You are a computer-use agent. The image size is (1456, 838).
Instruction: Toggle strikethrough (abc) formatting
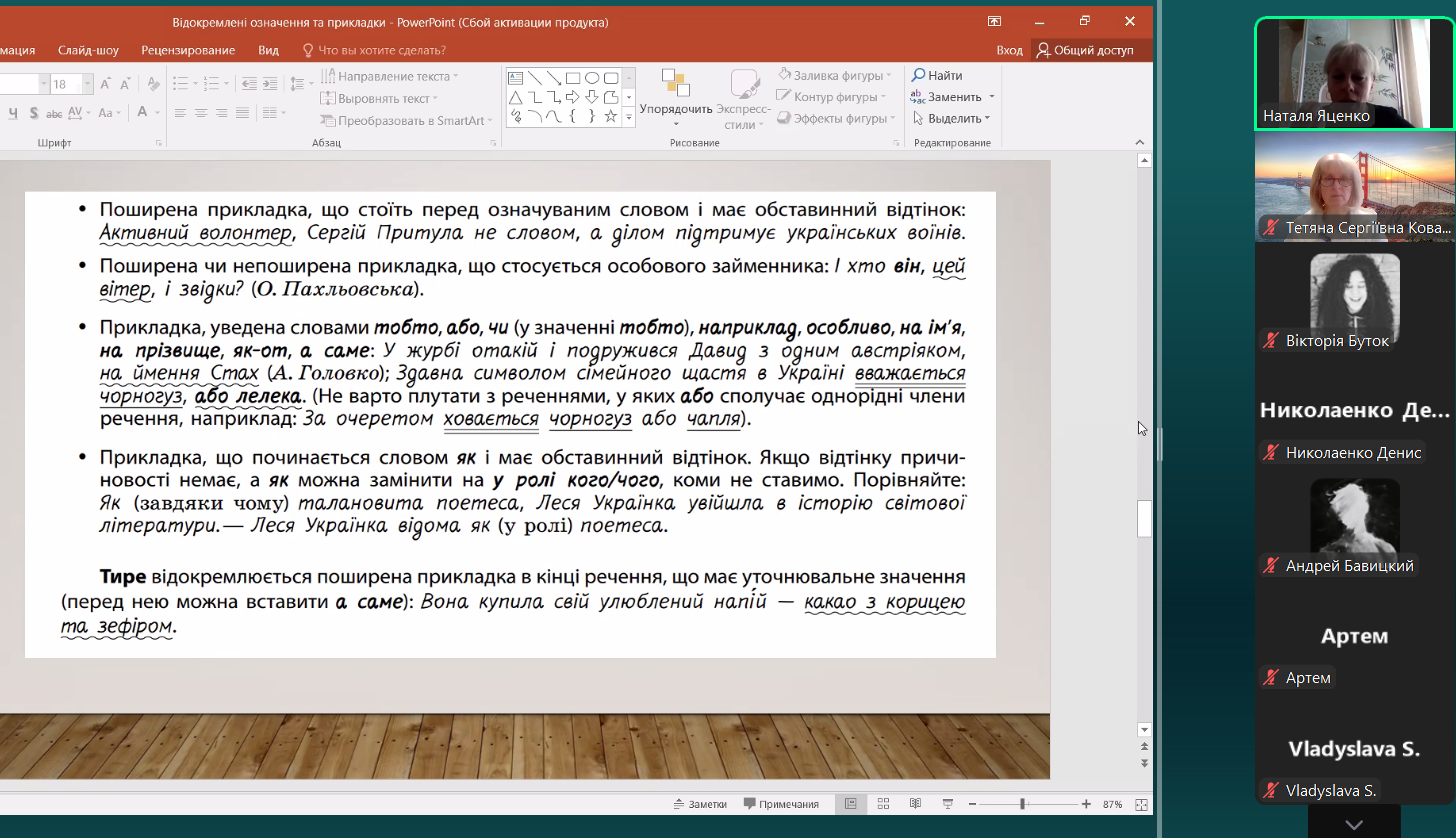tap(56, 113)
